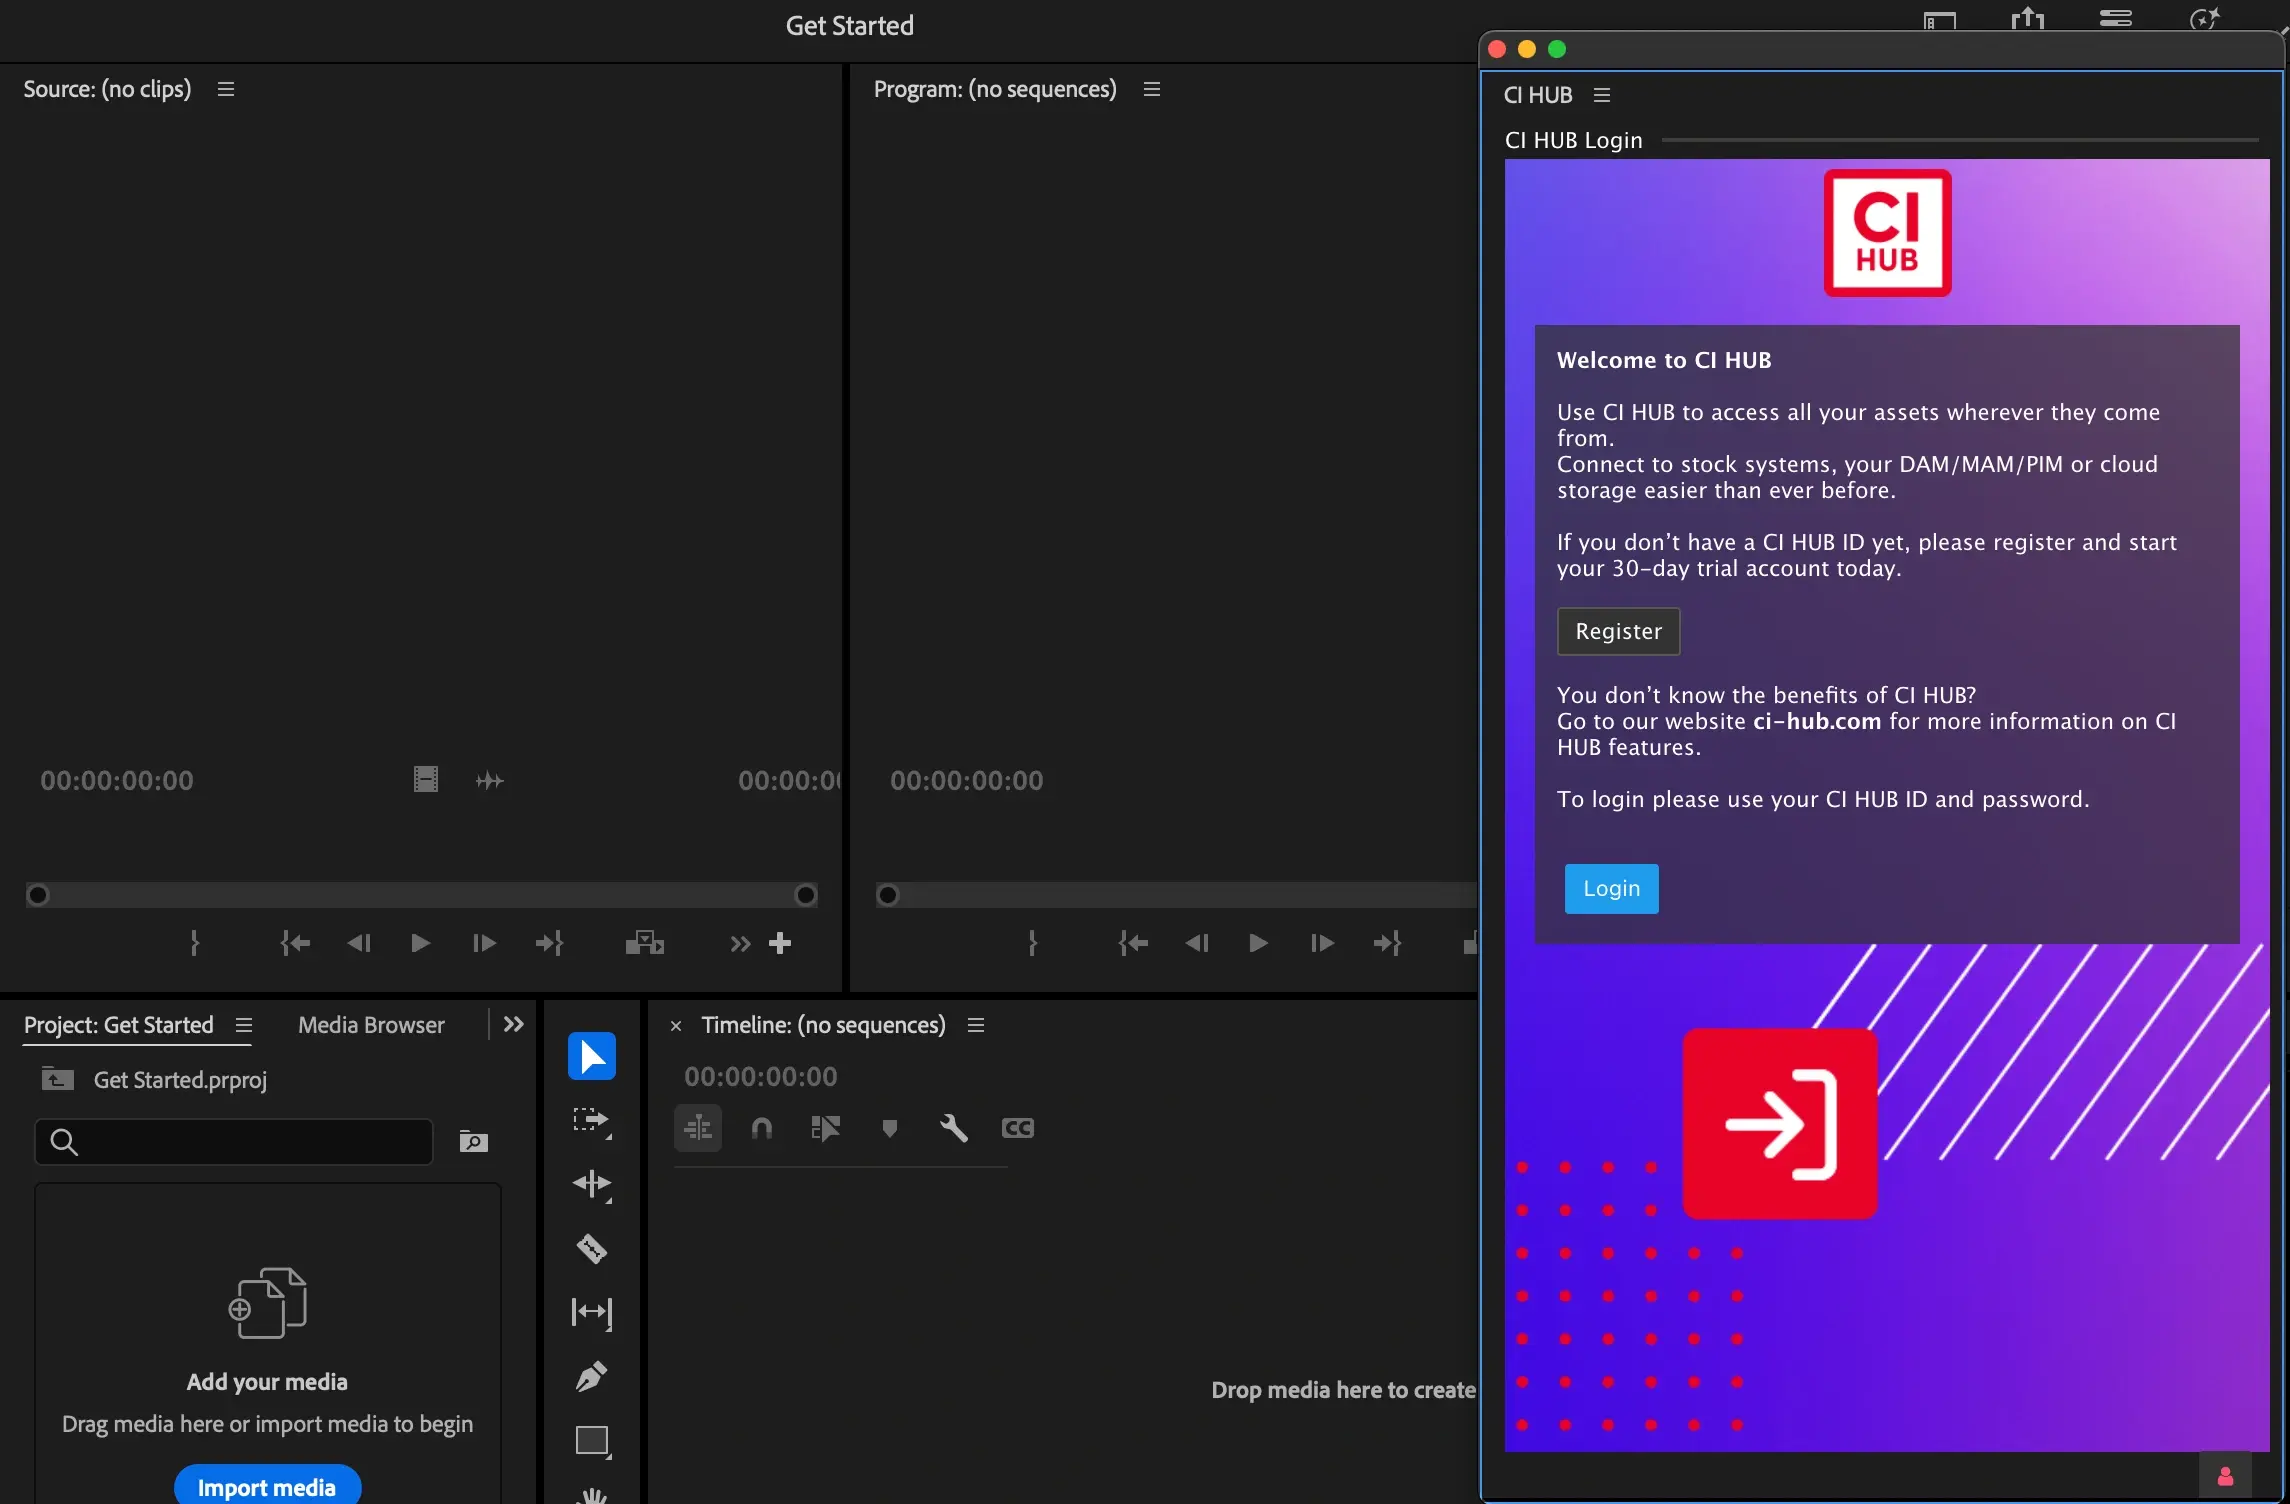Click Mark In in Program monitor
The height and width of the screenshot is (1504, 2290).
[x=1033, y=943]
